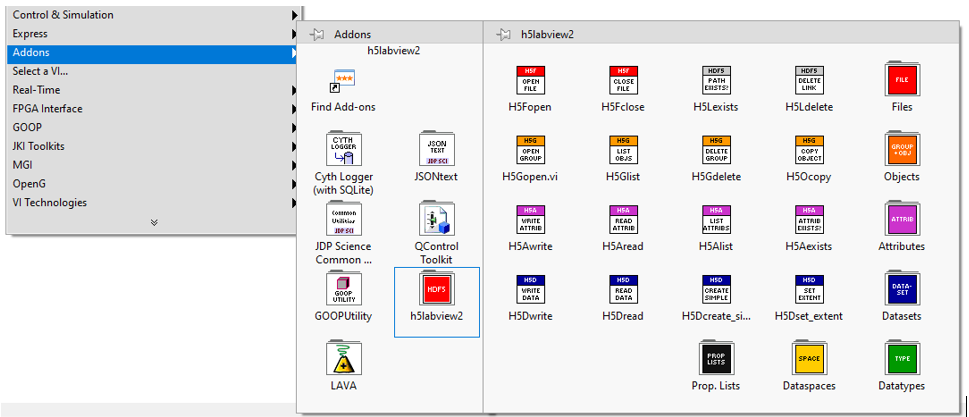This screenshot has width=969, height=417.
Task: Pin the Addons palette with thumbtack
Action: [318, 34]
